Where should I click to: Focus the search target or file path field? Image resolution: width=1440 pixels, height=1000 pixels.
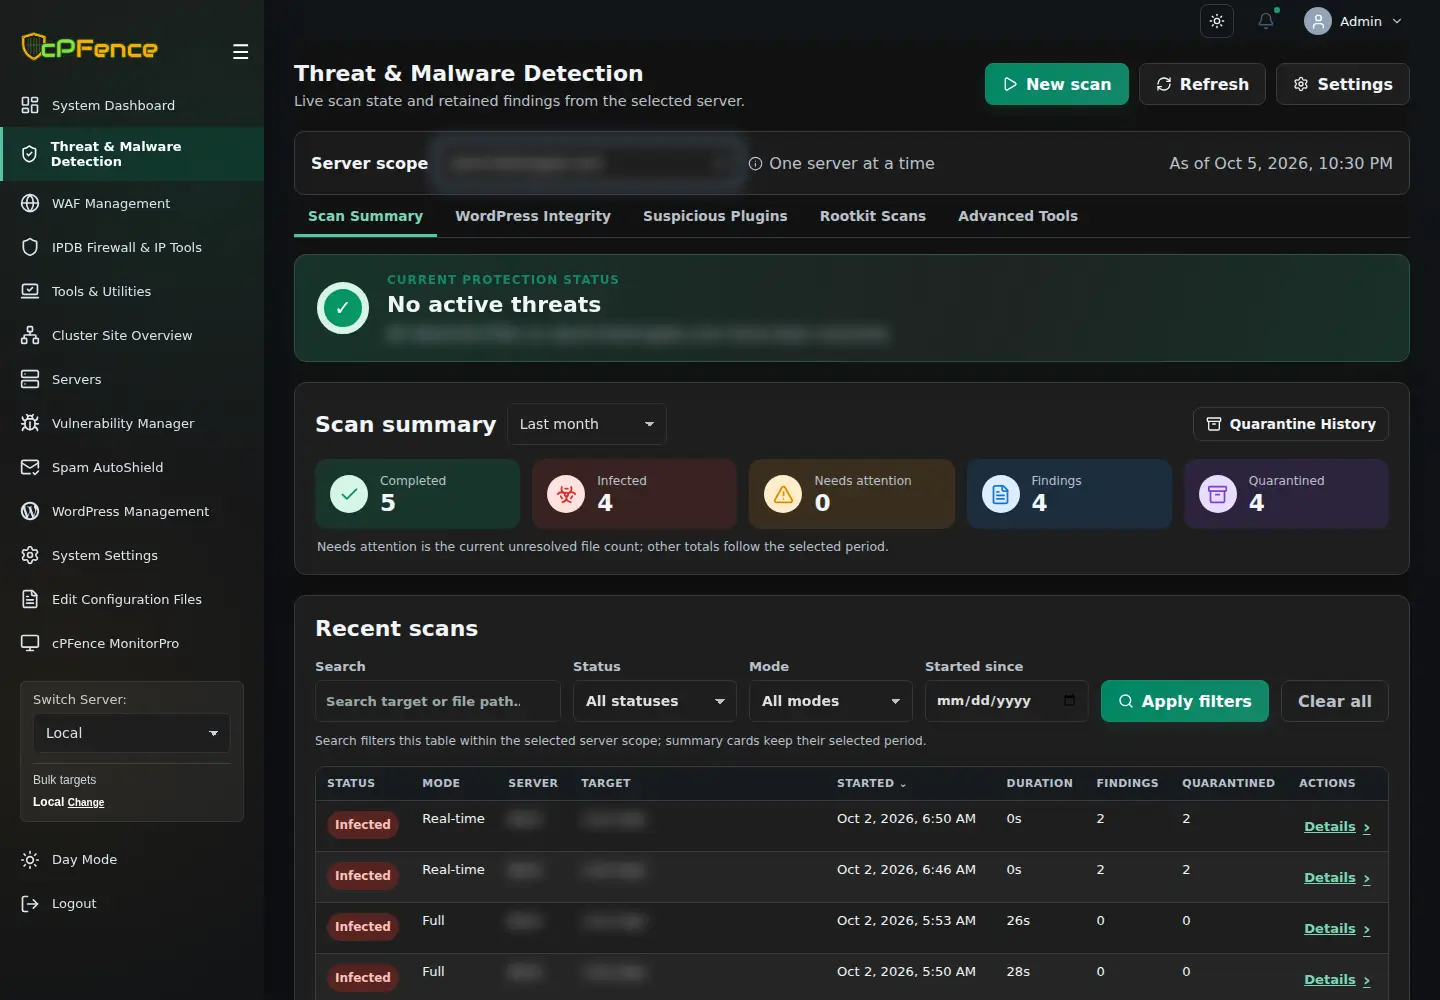[x=438, y=701]
